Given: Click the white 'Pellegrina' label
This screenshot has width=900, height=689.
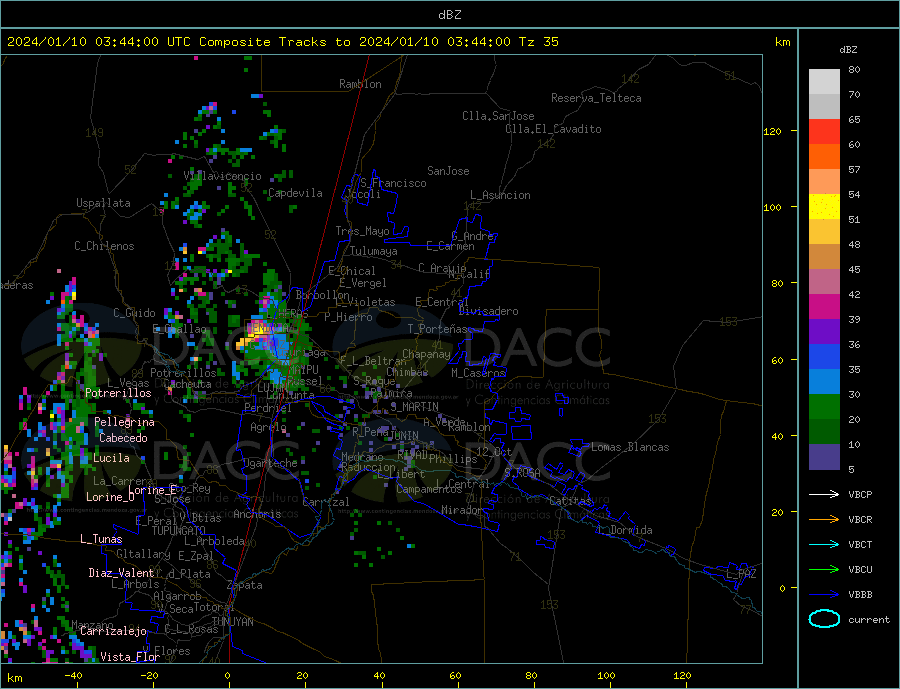Looking at the screenshot, I should 125,422.
